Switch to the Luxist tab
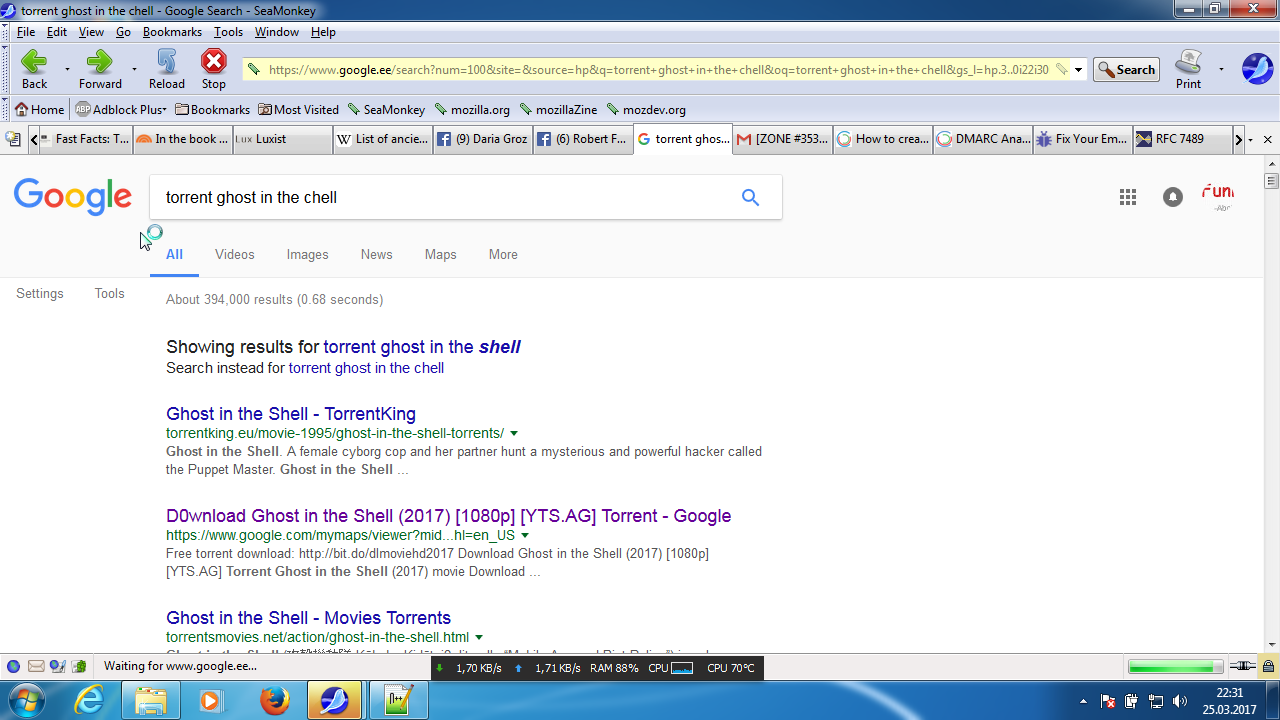Viewport: 1280px width, 720px height. coord(282,139)
